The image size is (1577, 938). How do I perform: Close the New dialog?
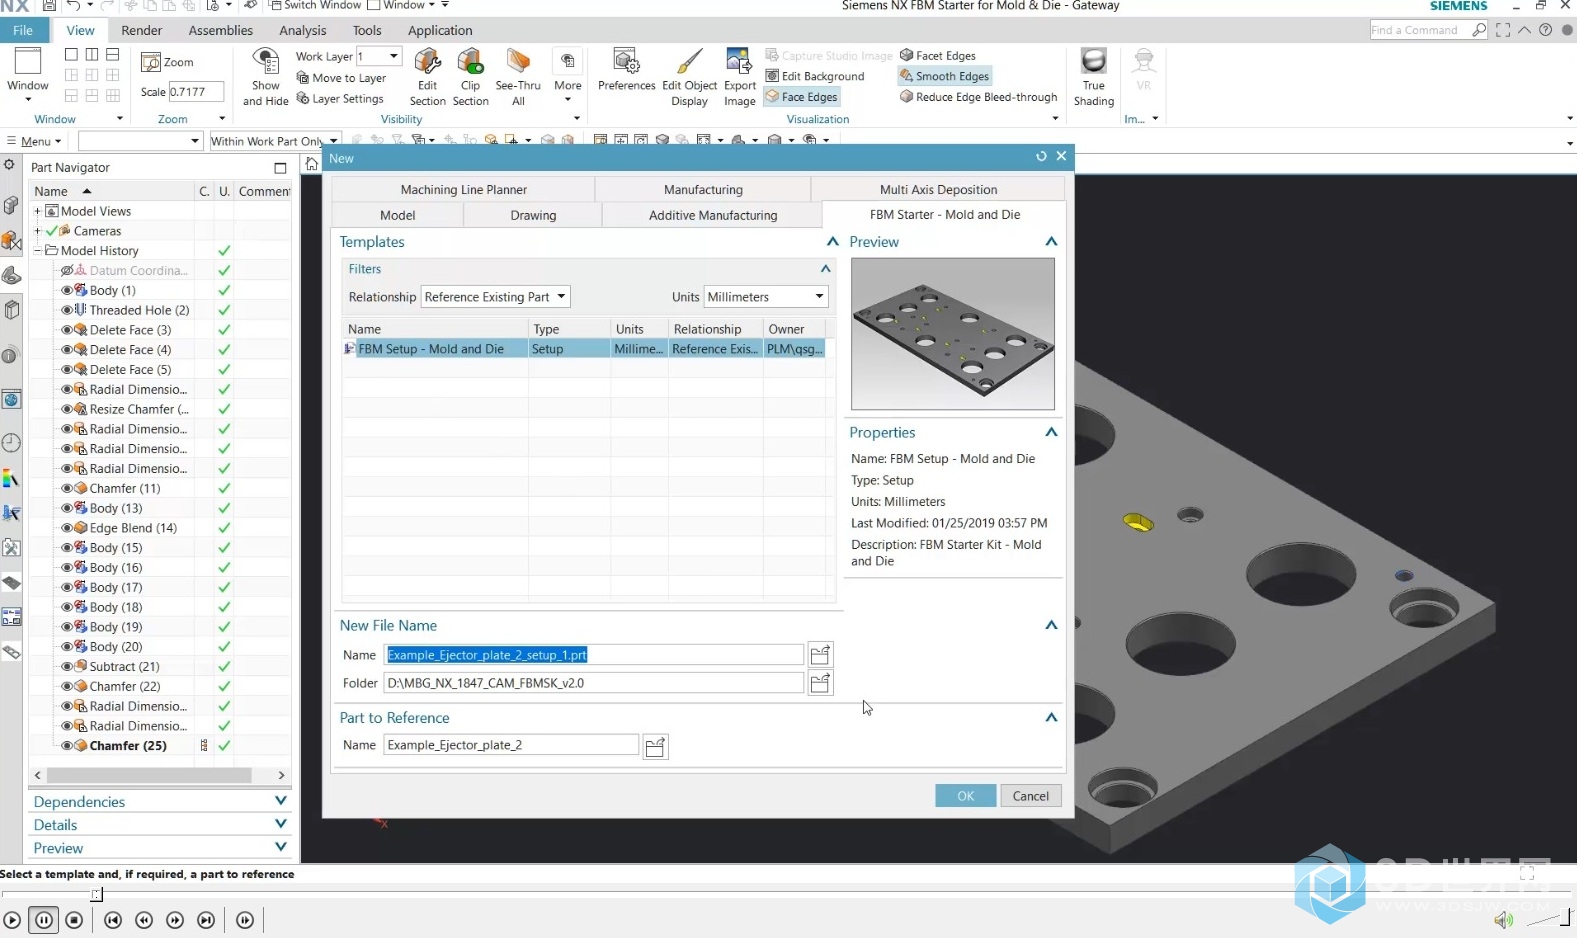(x=1061, y=156)
